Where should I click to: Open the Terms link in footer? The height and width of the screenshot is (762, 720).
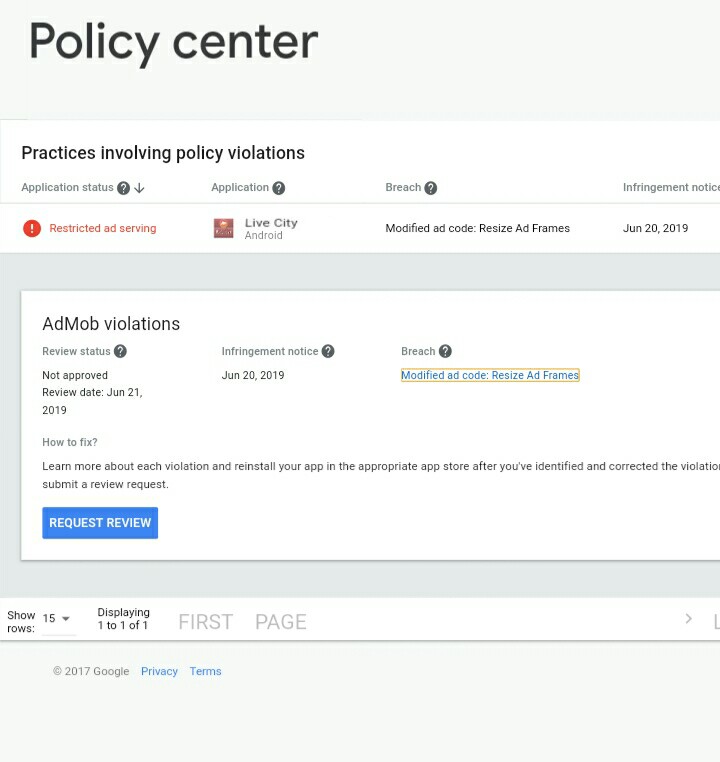click(x=205, y=671)
